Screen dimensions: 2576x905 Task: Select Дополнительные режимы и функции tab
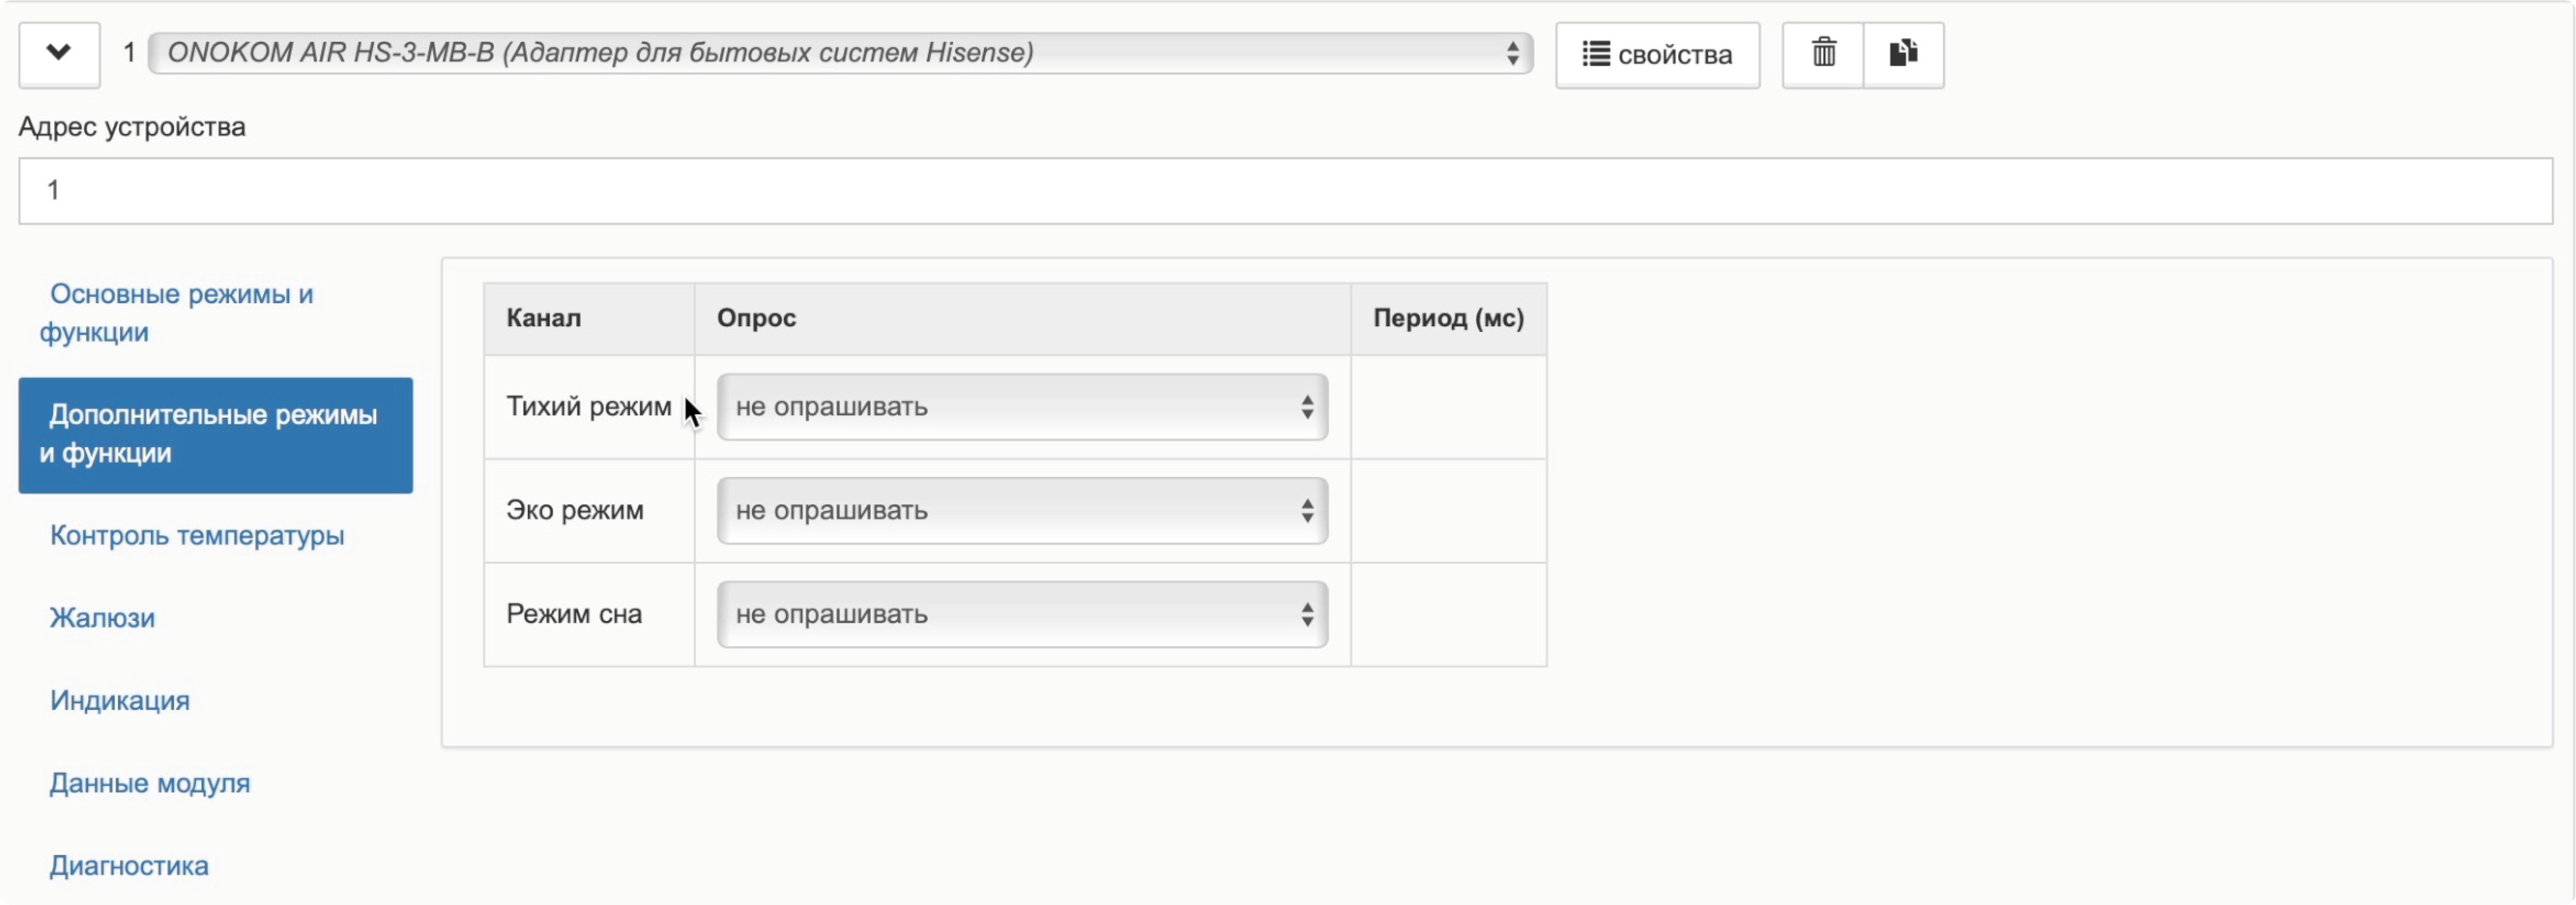pyautogui.click(x=215, y=434)
